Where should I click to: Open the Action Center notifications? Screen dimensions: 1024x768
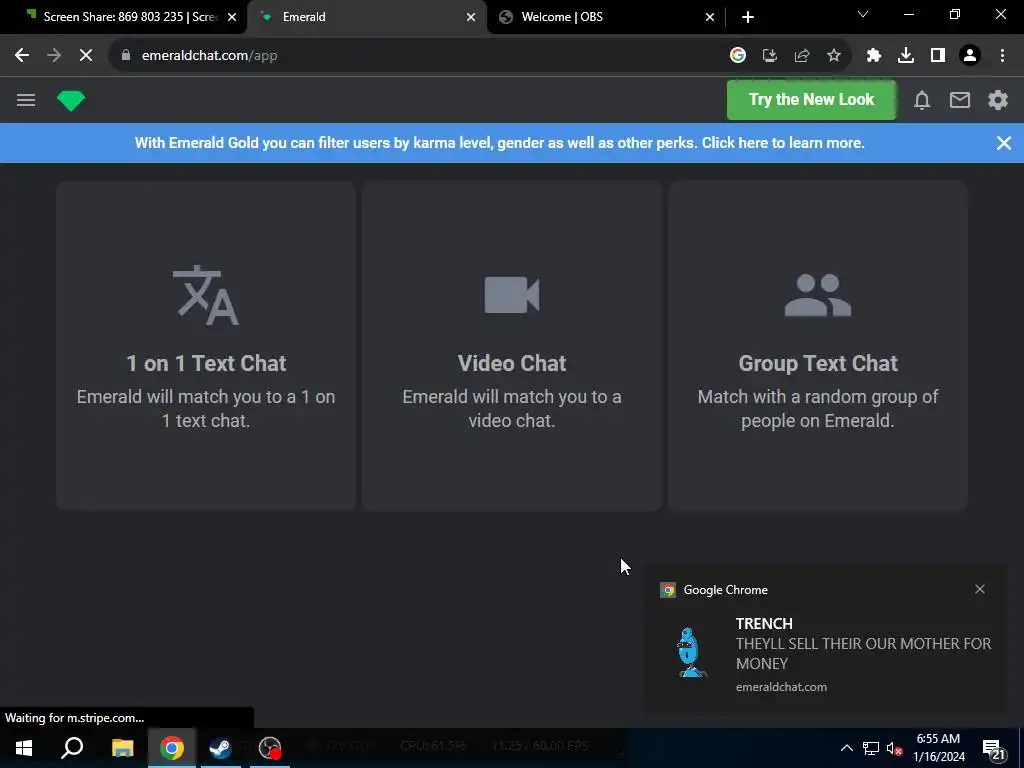click(993, 748)
